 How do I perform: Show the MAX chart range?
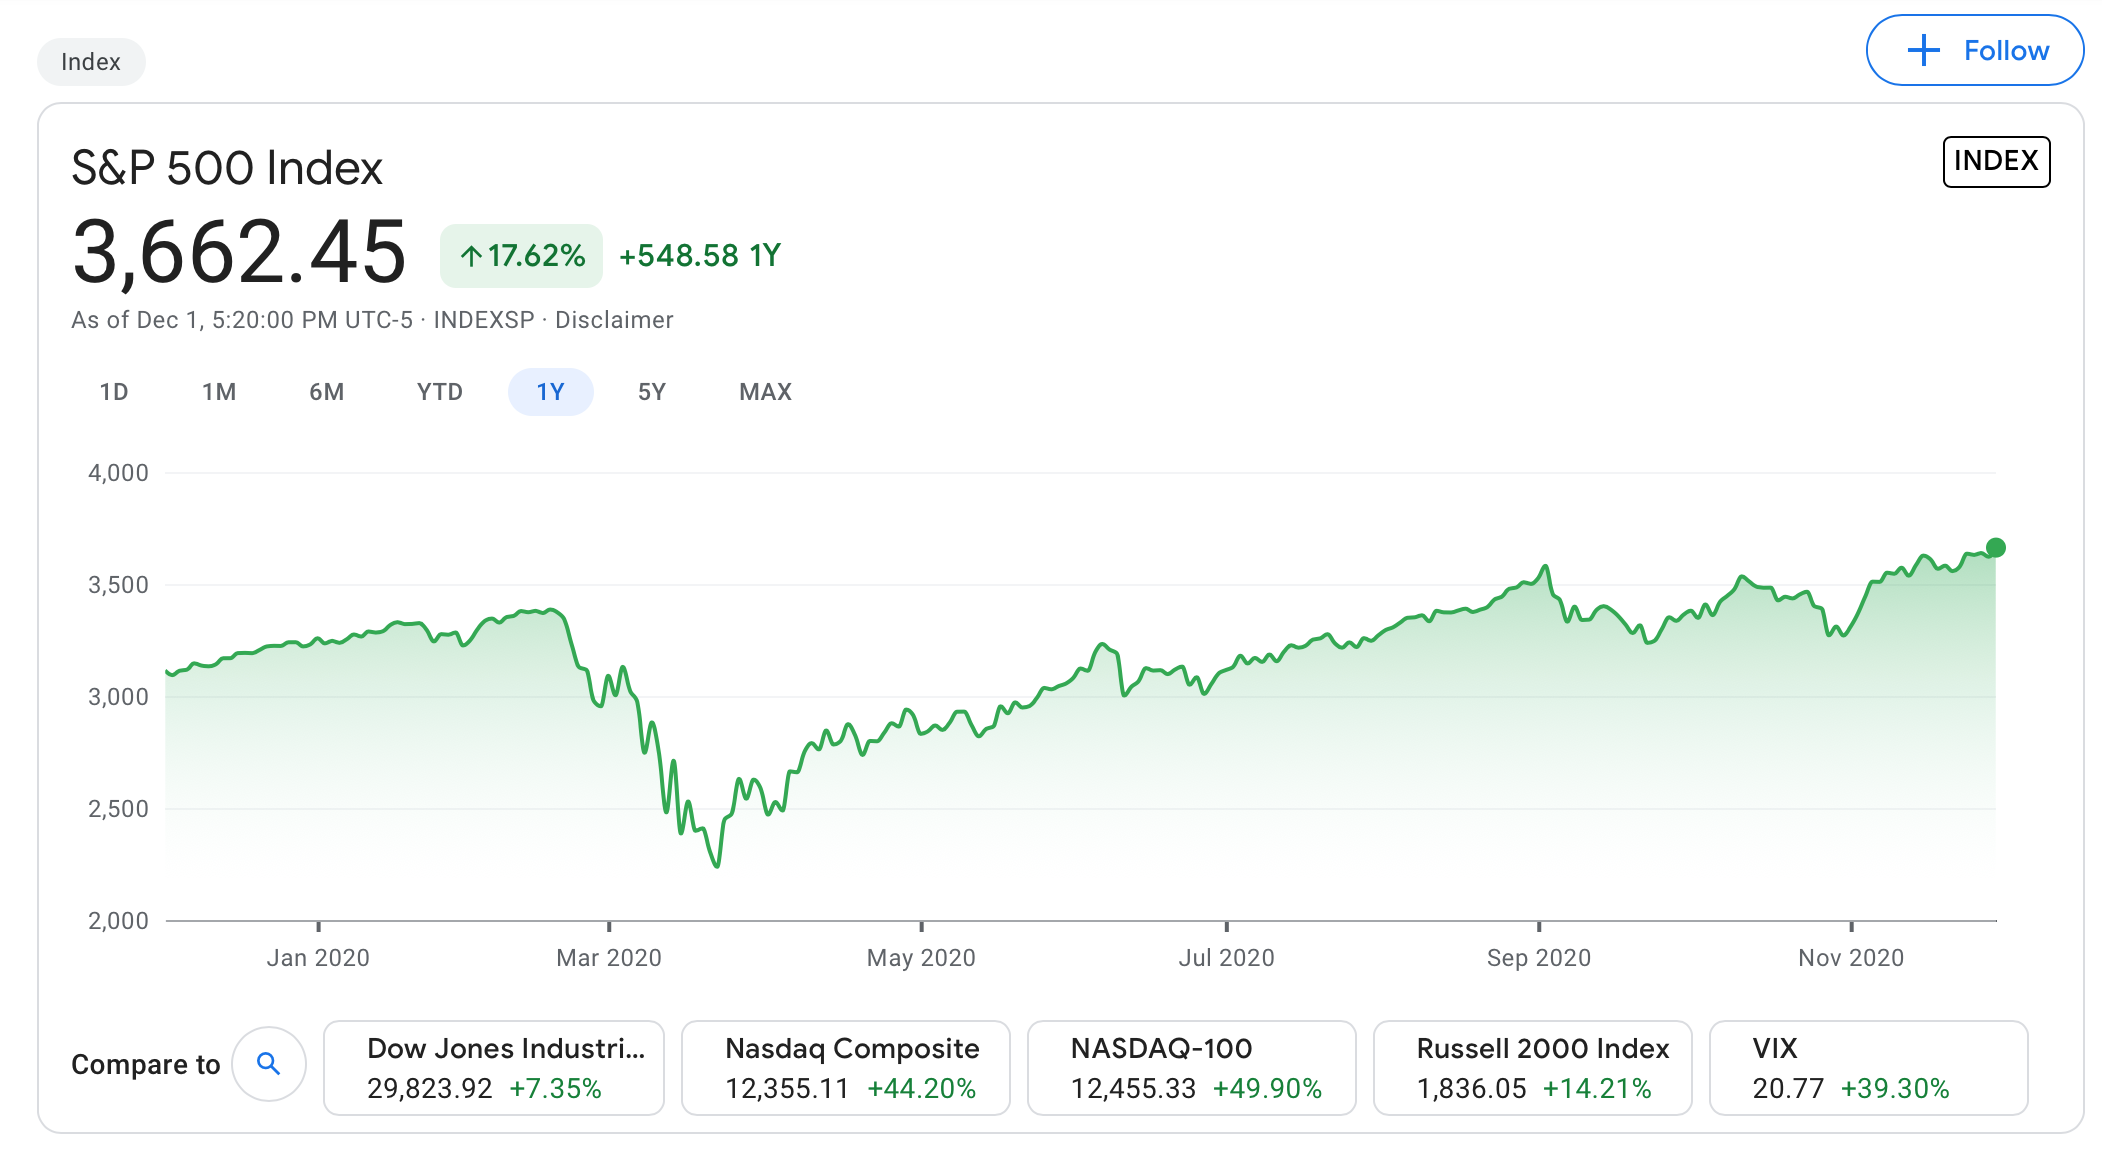tap(765, 392)
